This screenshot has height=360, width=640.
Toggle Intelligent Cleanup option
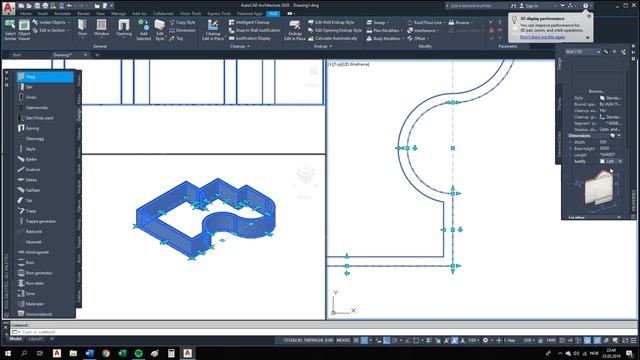pyautogui.click(x=249, y=22)
